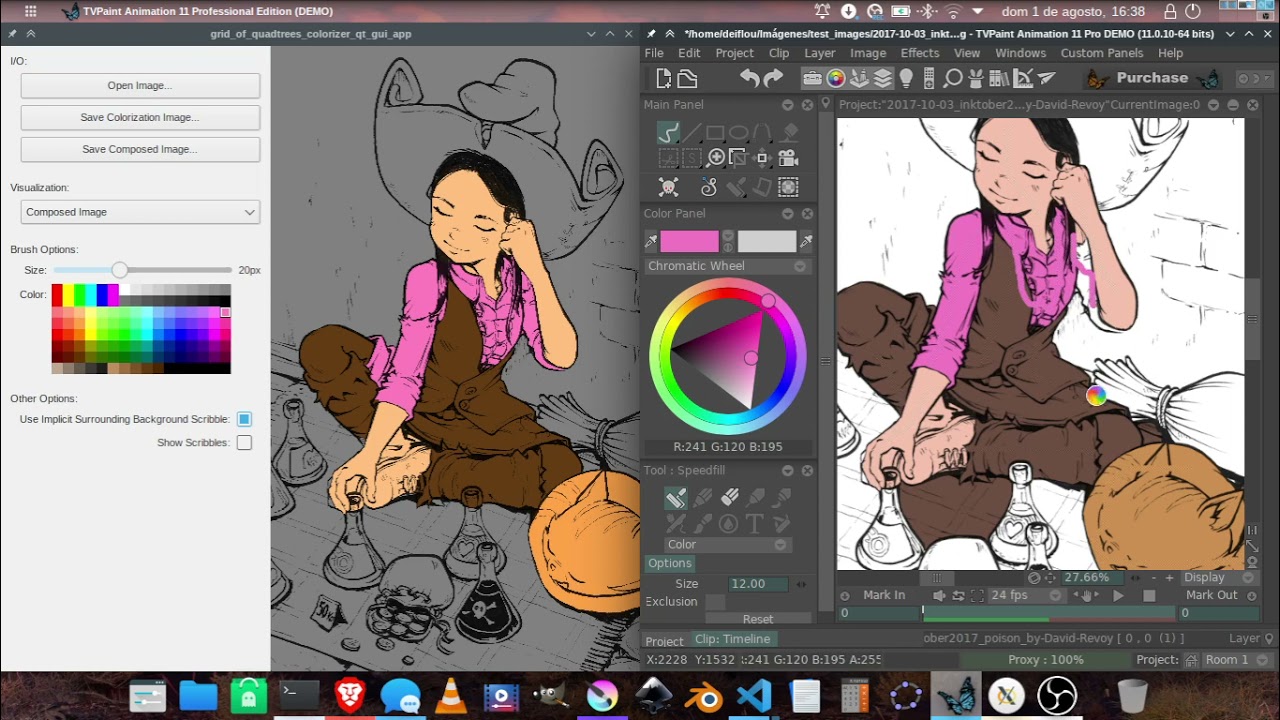Open the Layer menu in TVPaint
The width and height of the screenshot is (1280, 720).
(820, 53)
